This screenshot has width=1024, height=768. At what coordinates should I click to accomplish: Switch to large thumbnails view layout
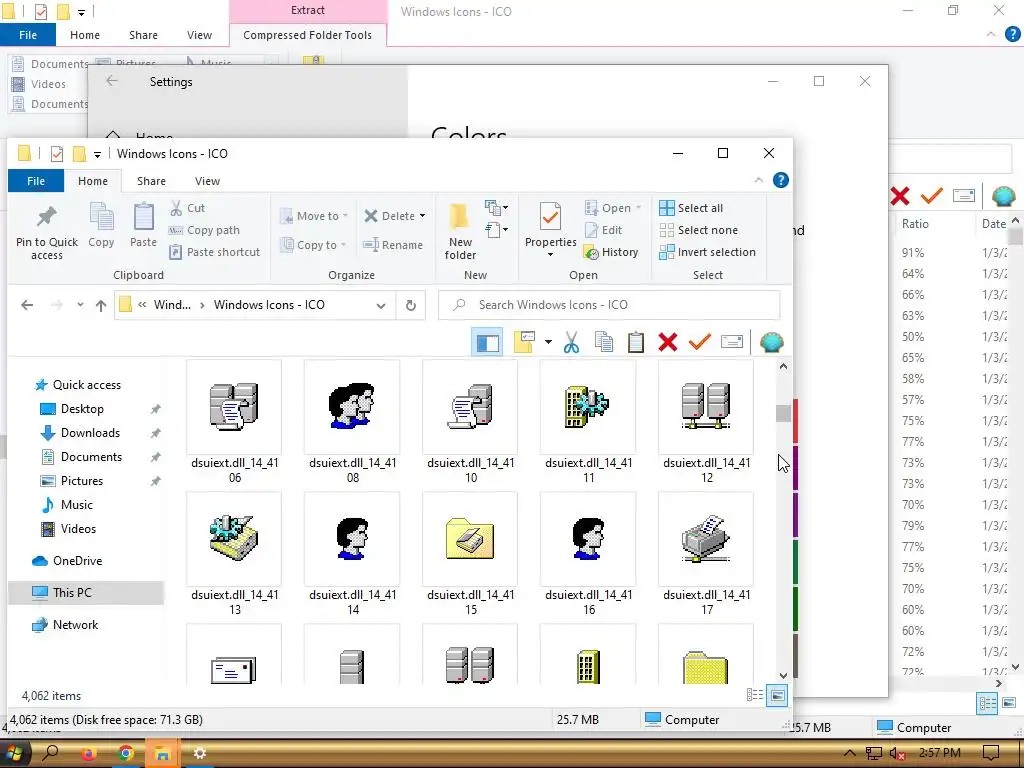point(777,695)
